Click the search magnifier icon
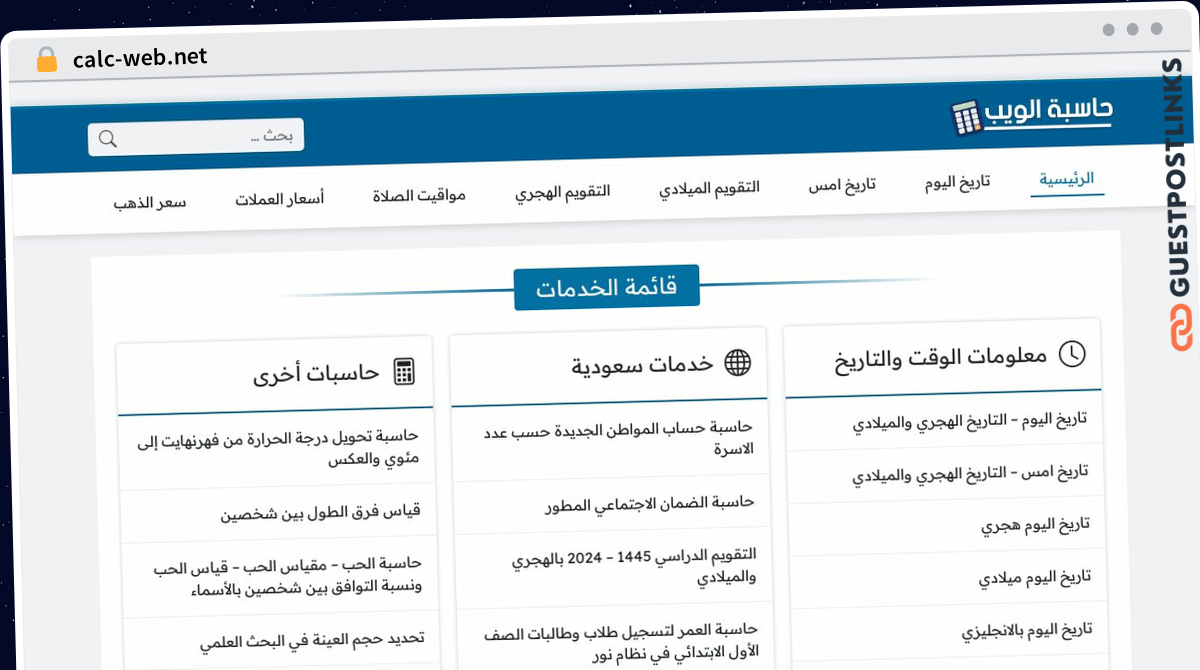Viewport: 1200px width, 670px height. pos(108,138)
